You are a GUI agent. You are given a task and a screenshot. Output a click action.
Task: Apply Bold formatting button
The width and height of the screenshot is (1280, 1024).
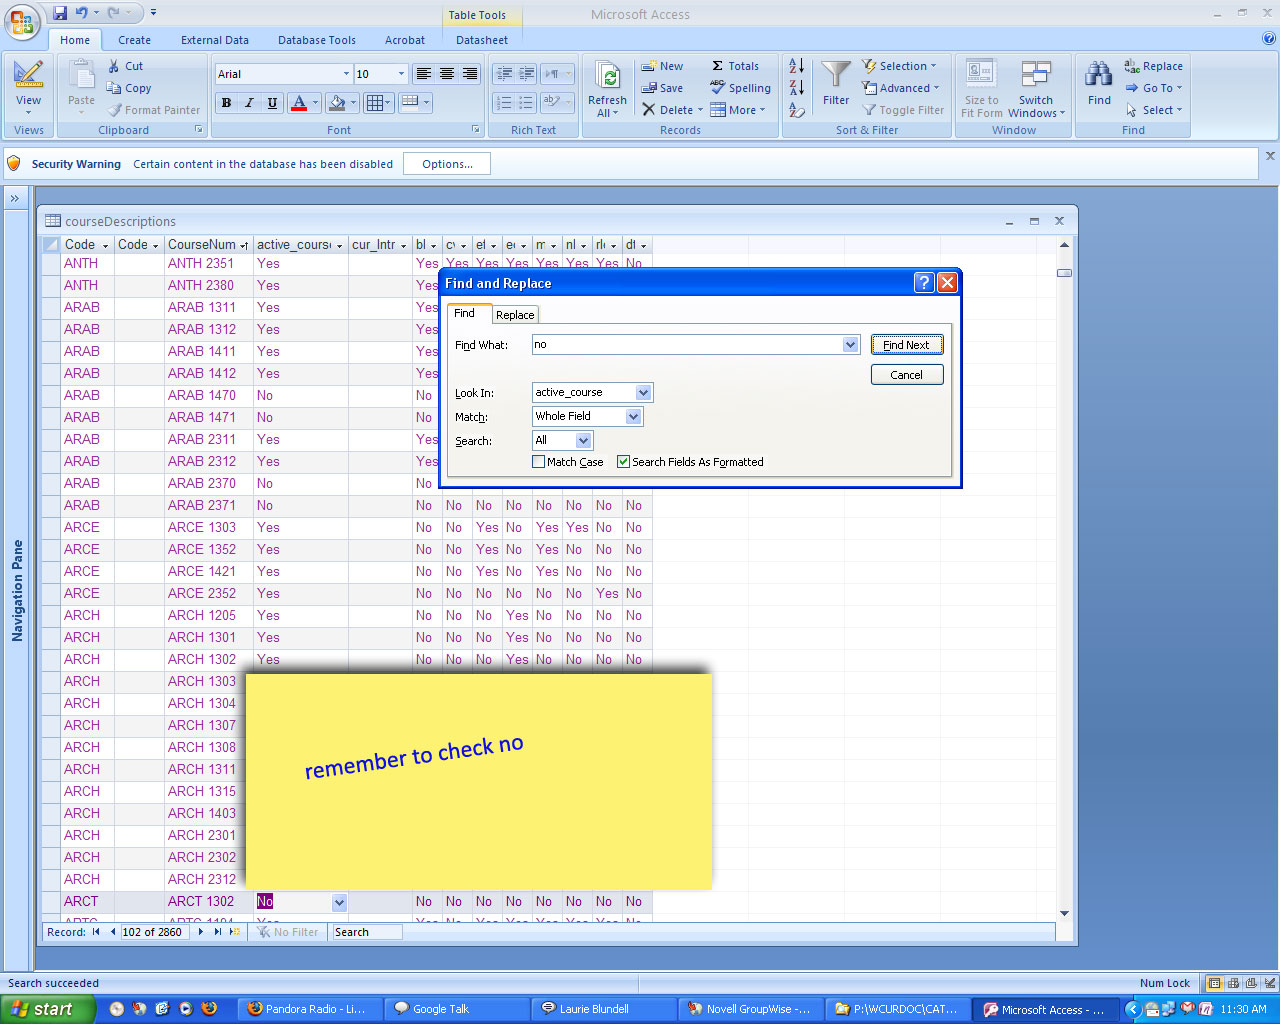227,103
